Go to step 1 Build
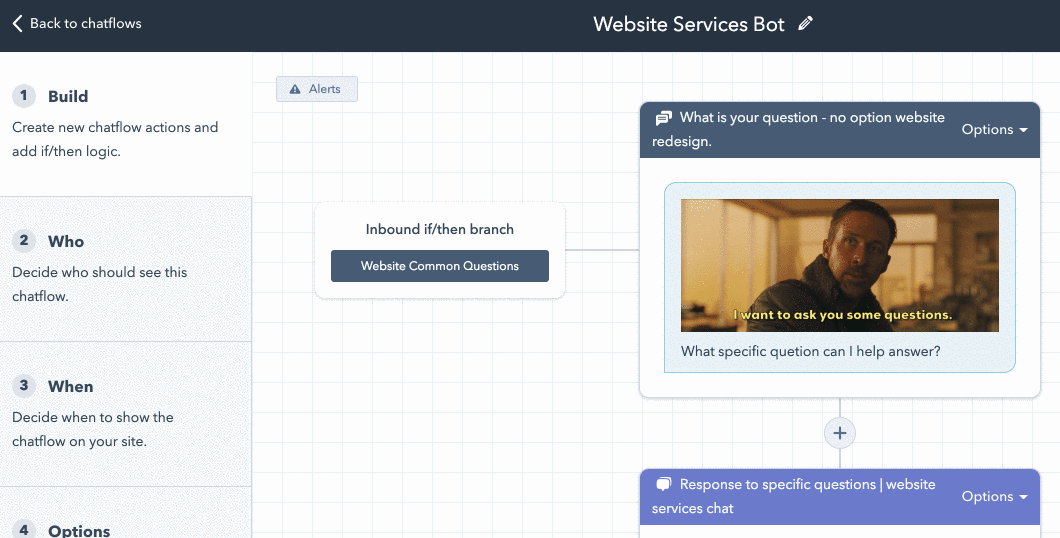Screen dimensions: 1060x538 [126, 124]
